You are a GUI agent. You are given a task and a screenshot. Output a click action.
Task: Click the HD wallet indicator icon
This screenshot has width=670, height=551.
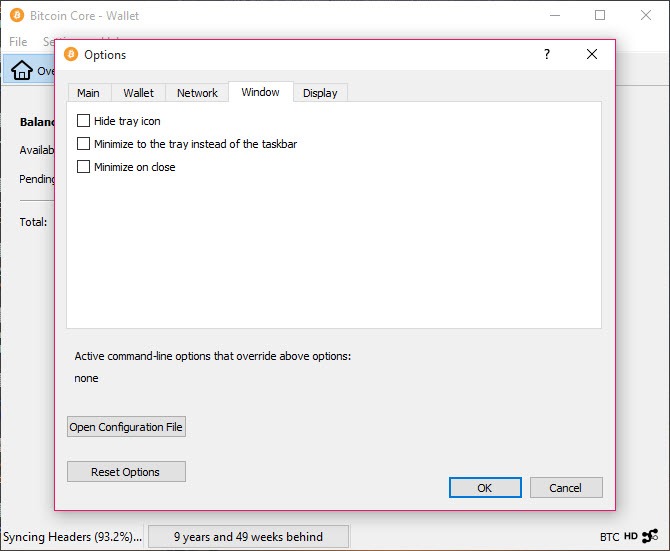click(x=631, y=536)
